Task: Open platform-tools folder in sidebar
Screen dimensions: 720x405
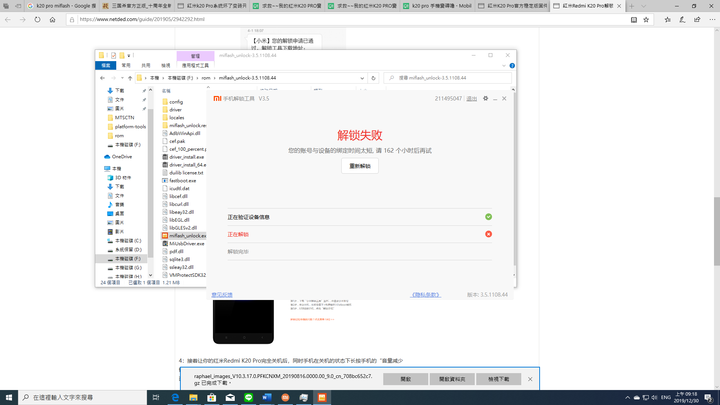Action: [x=127, y=127]
